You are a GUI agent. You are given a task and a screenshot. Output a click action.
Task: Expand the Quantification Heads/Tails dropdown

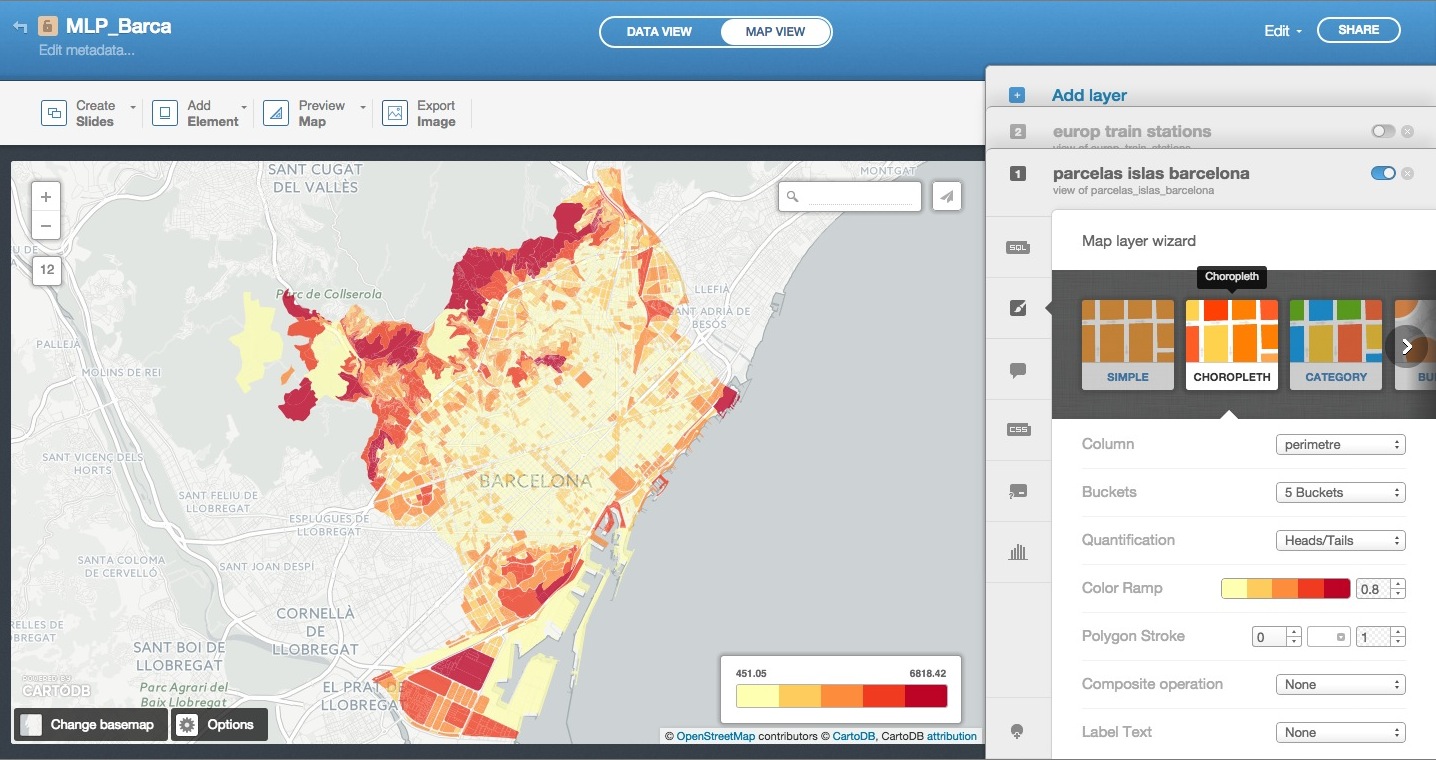1340,540
